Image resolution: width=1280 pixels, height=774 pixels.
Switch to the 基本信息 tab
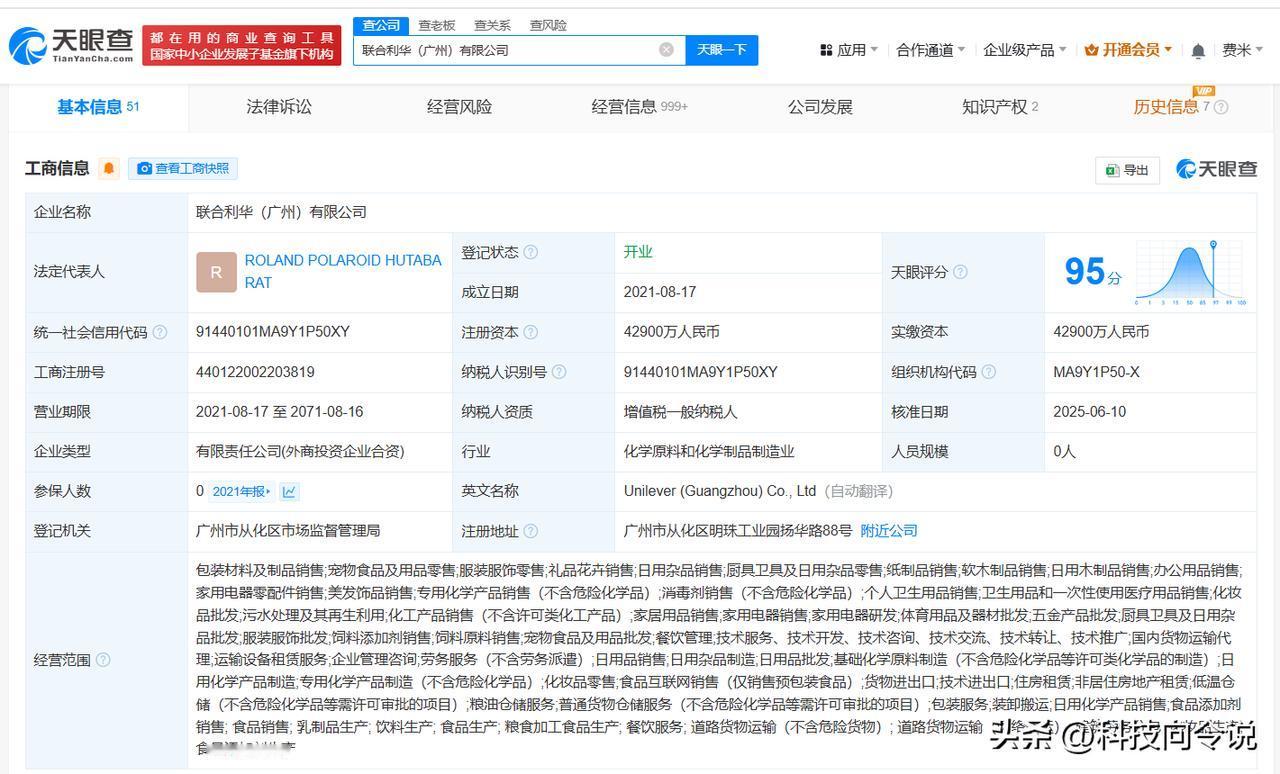click(98, 107)
